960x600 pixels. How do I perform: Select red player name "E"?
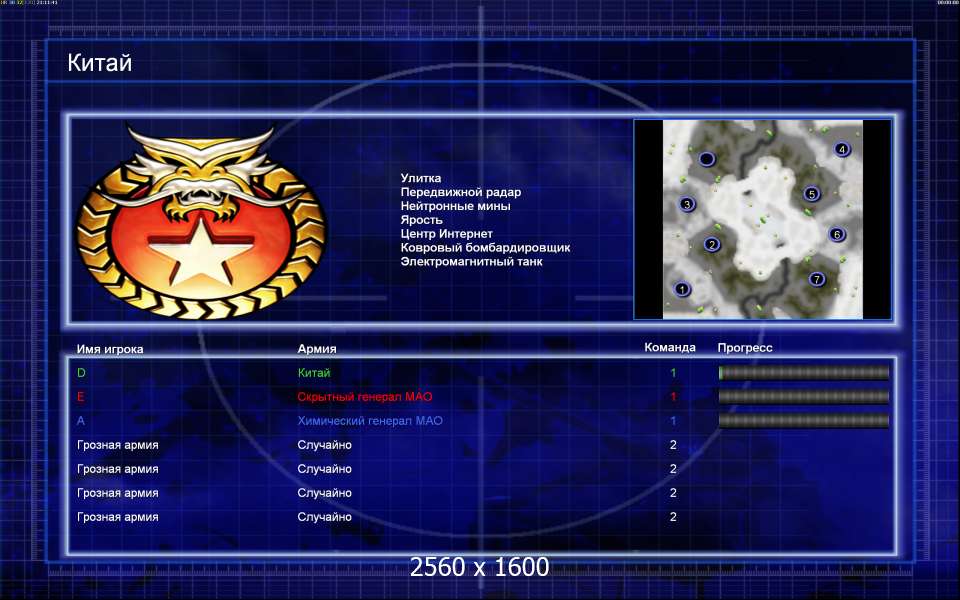(80, 397)
